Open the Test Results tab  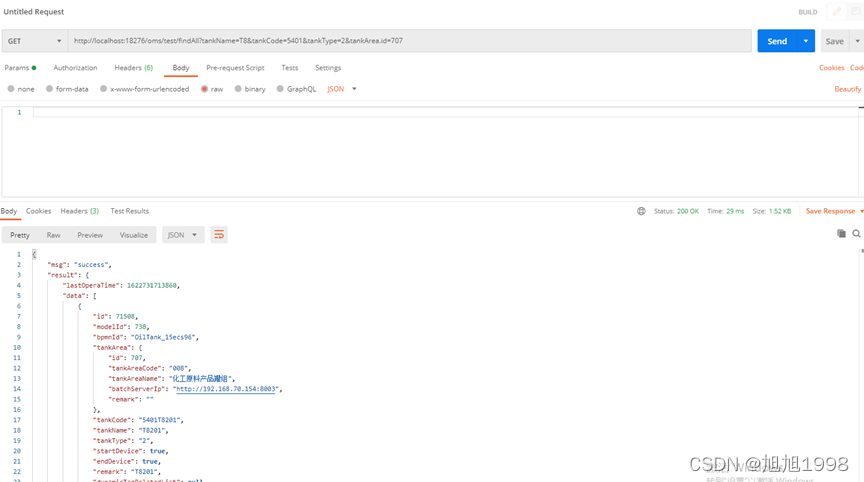pos(129,211)
